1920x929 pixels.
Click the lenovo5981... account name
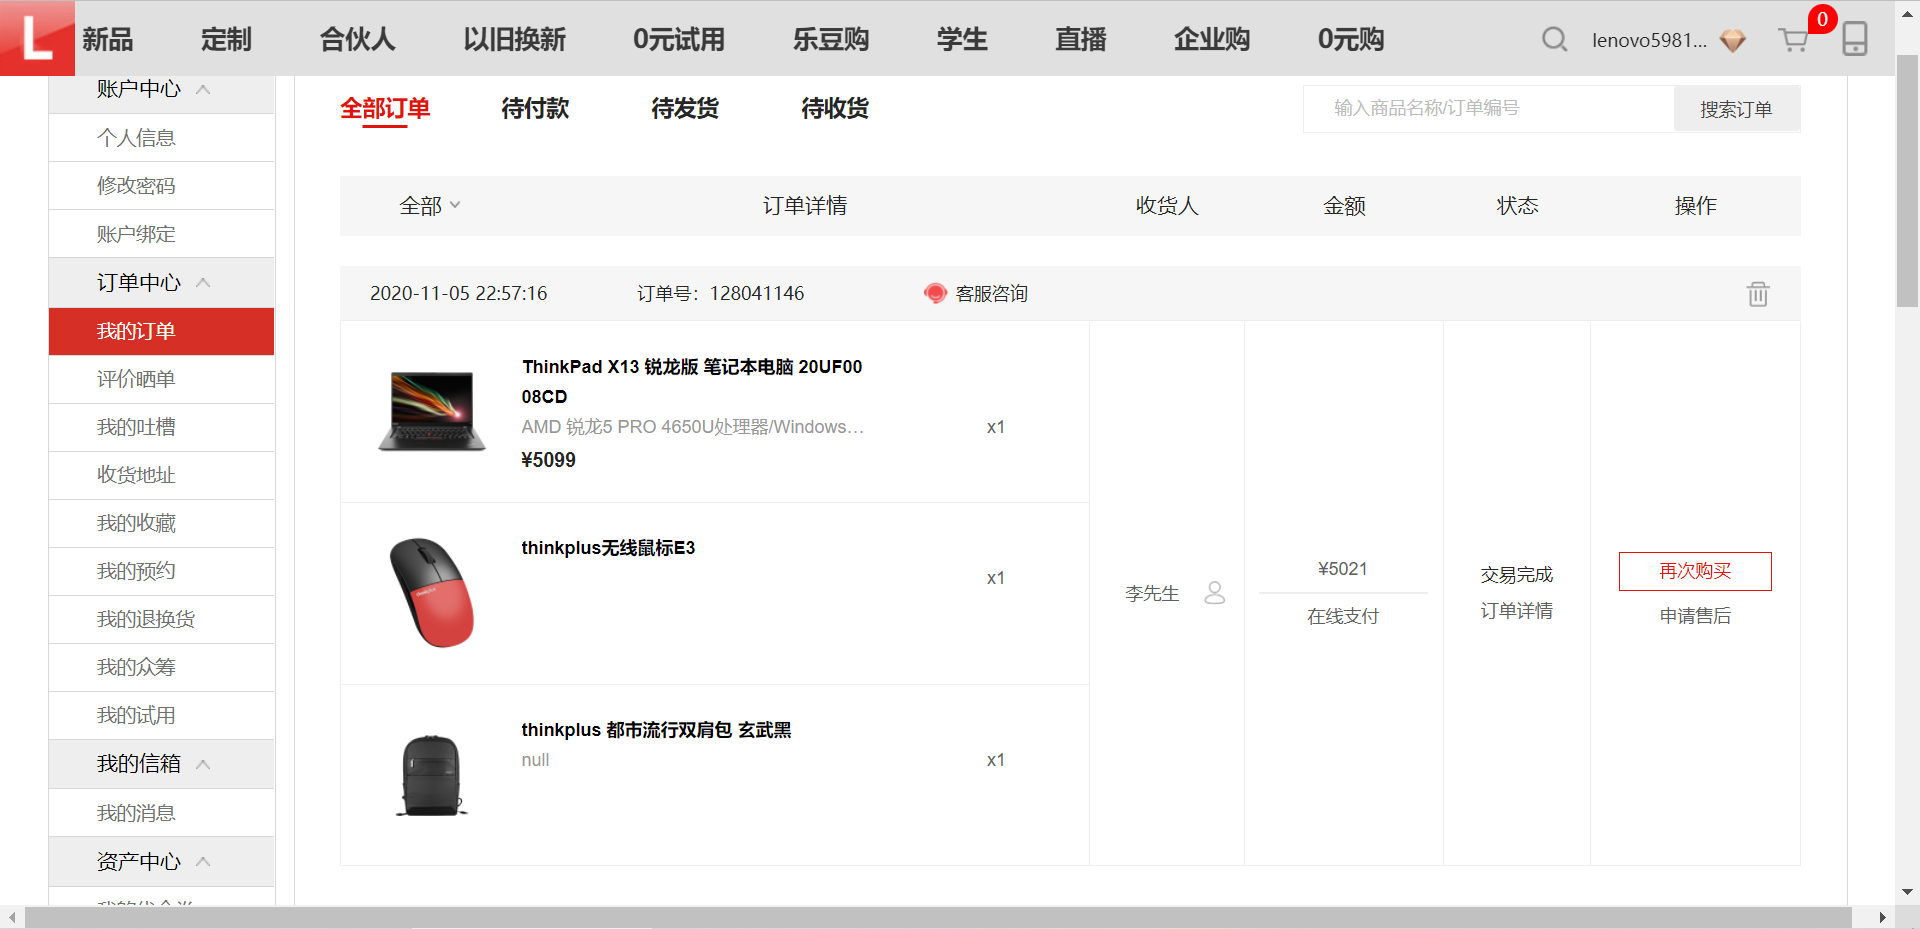(1649, 40)
